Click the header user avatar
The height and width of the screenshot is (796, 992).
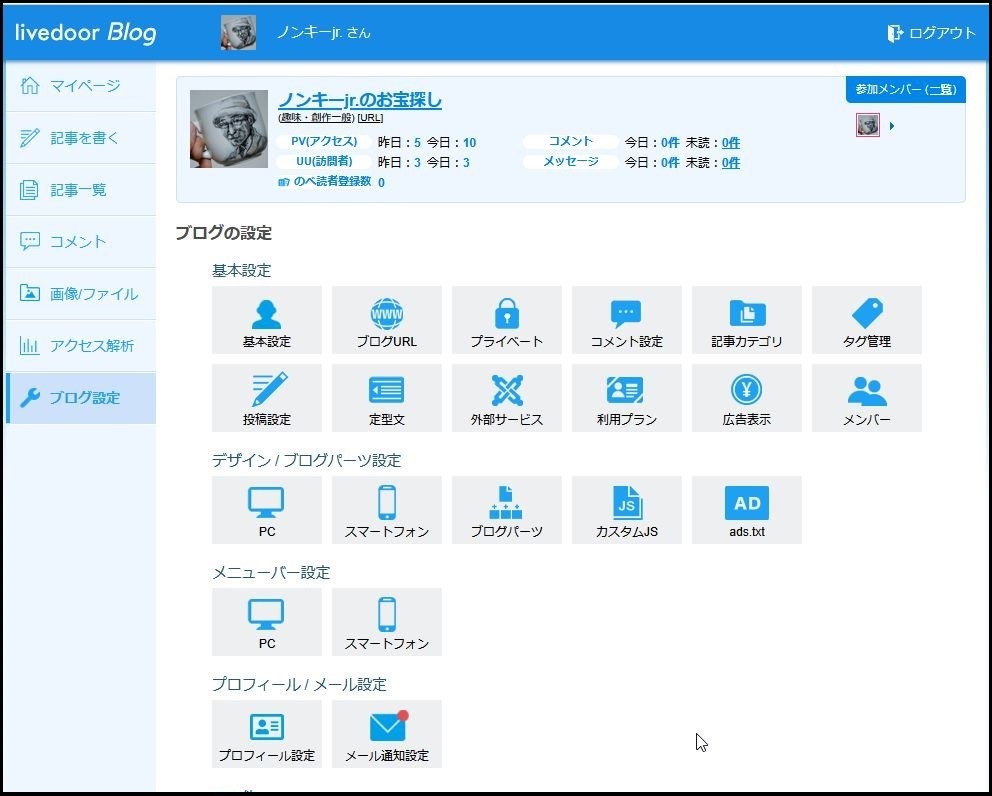coord(239,32)
